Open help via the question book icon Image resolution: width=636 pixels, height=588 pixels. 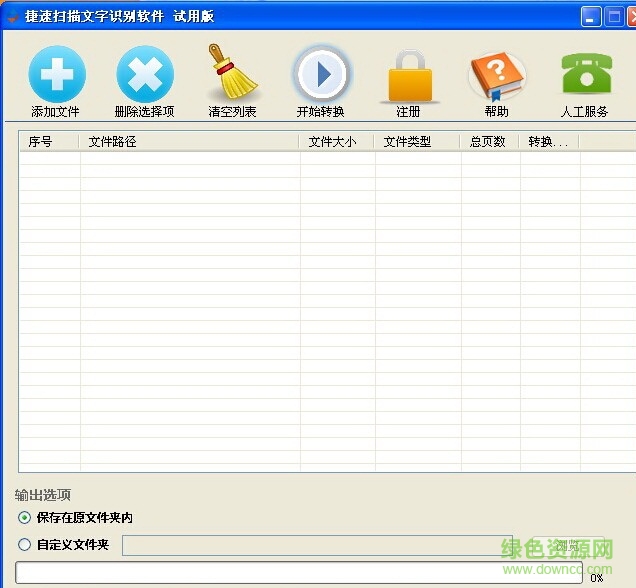(498, 76)
